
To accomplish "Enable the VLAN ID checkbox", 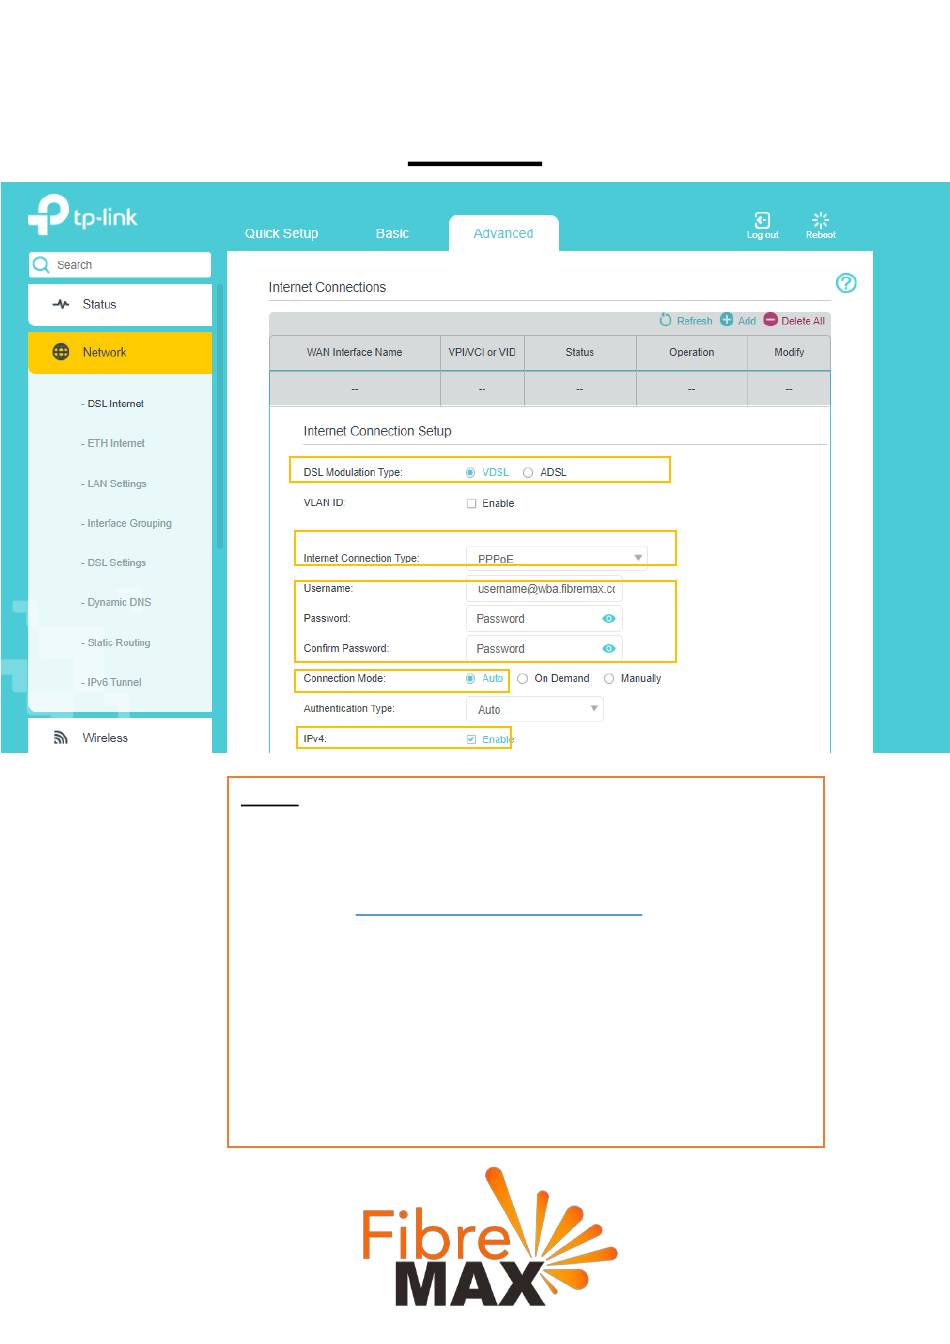I will (471, 504).
